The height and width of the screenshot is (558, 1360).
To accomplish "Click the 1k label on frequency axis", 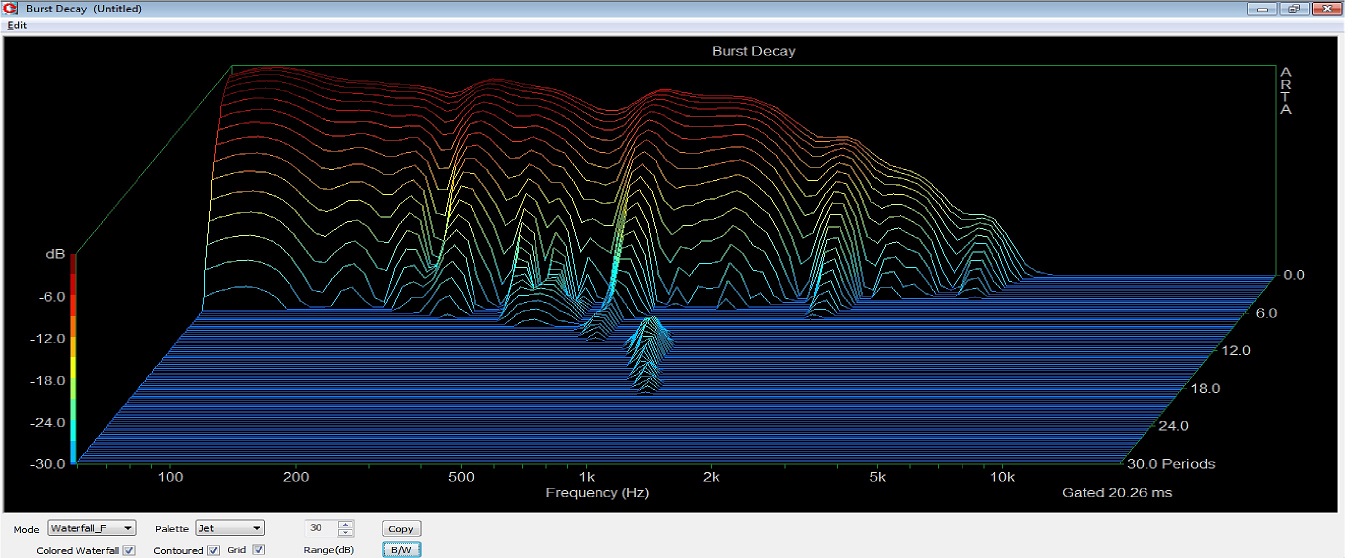I will click(586, 478).
